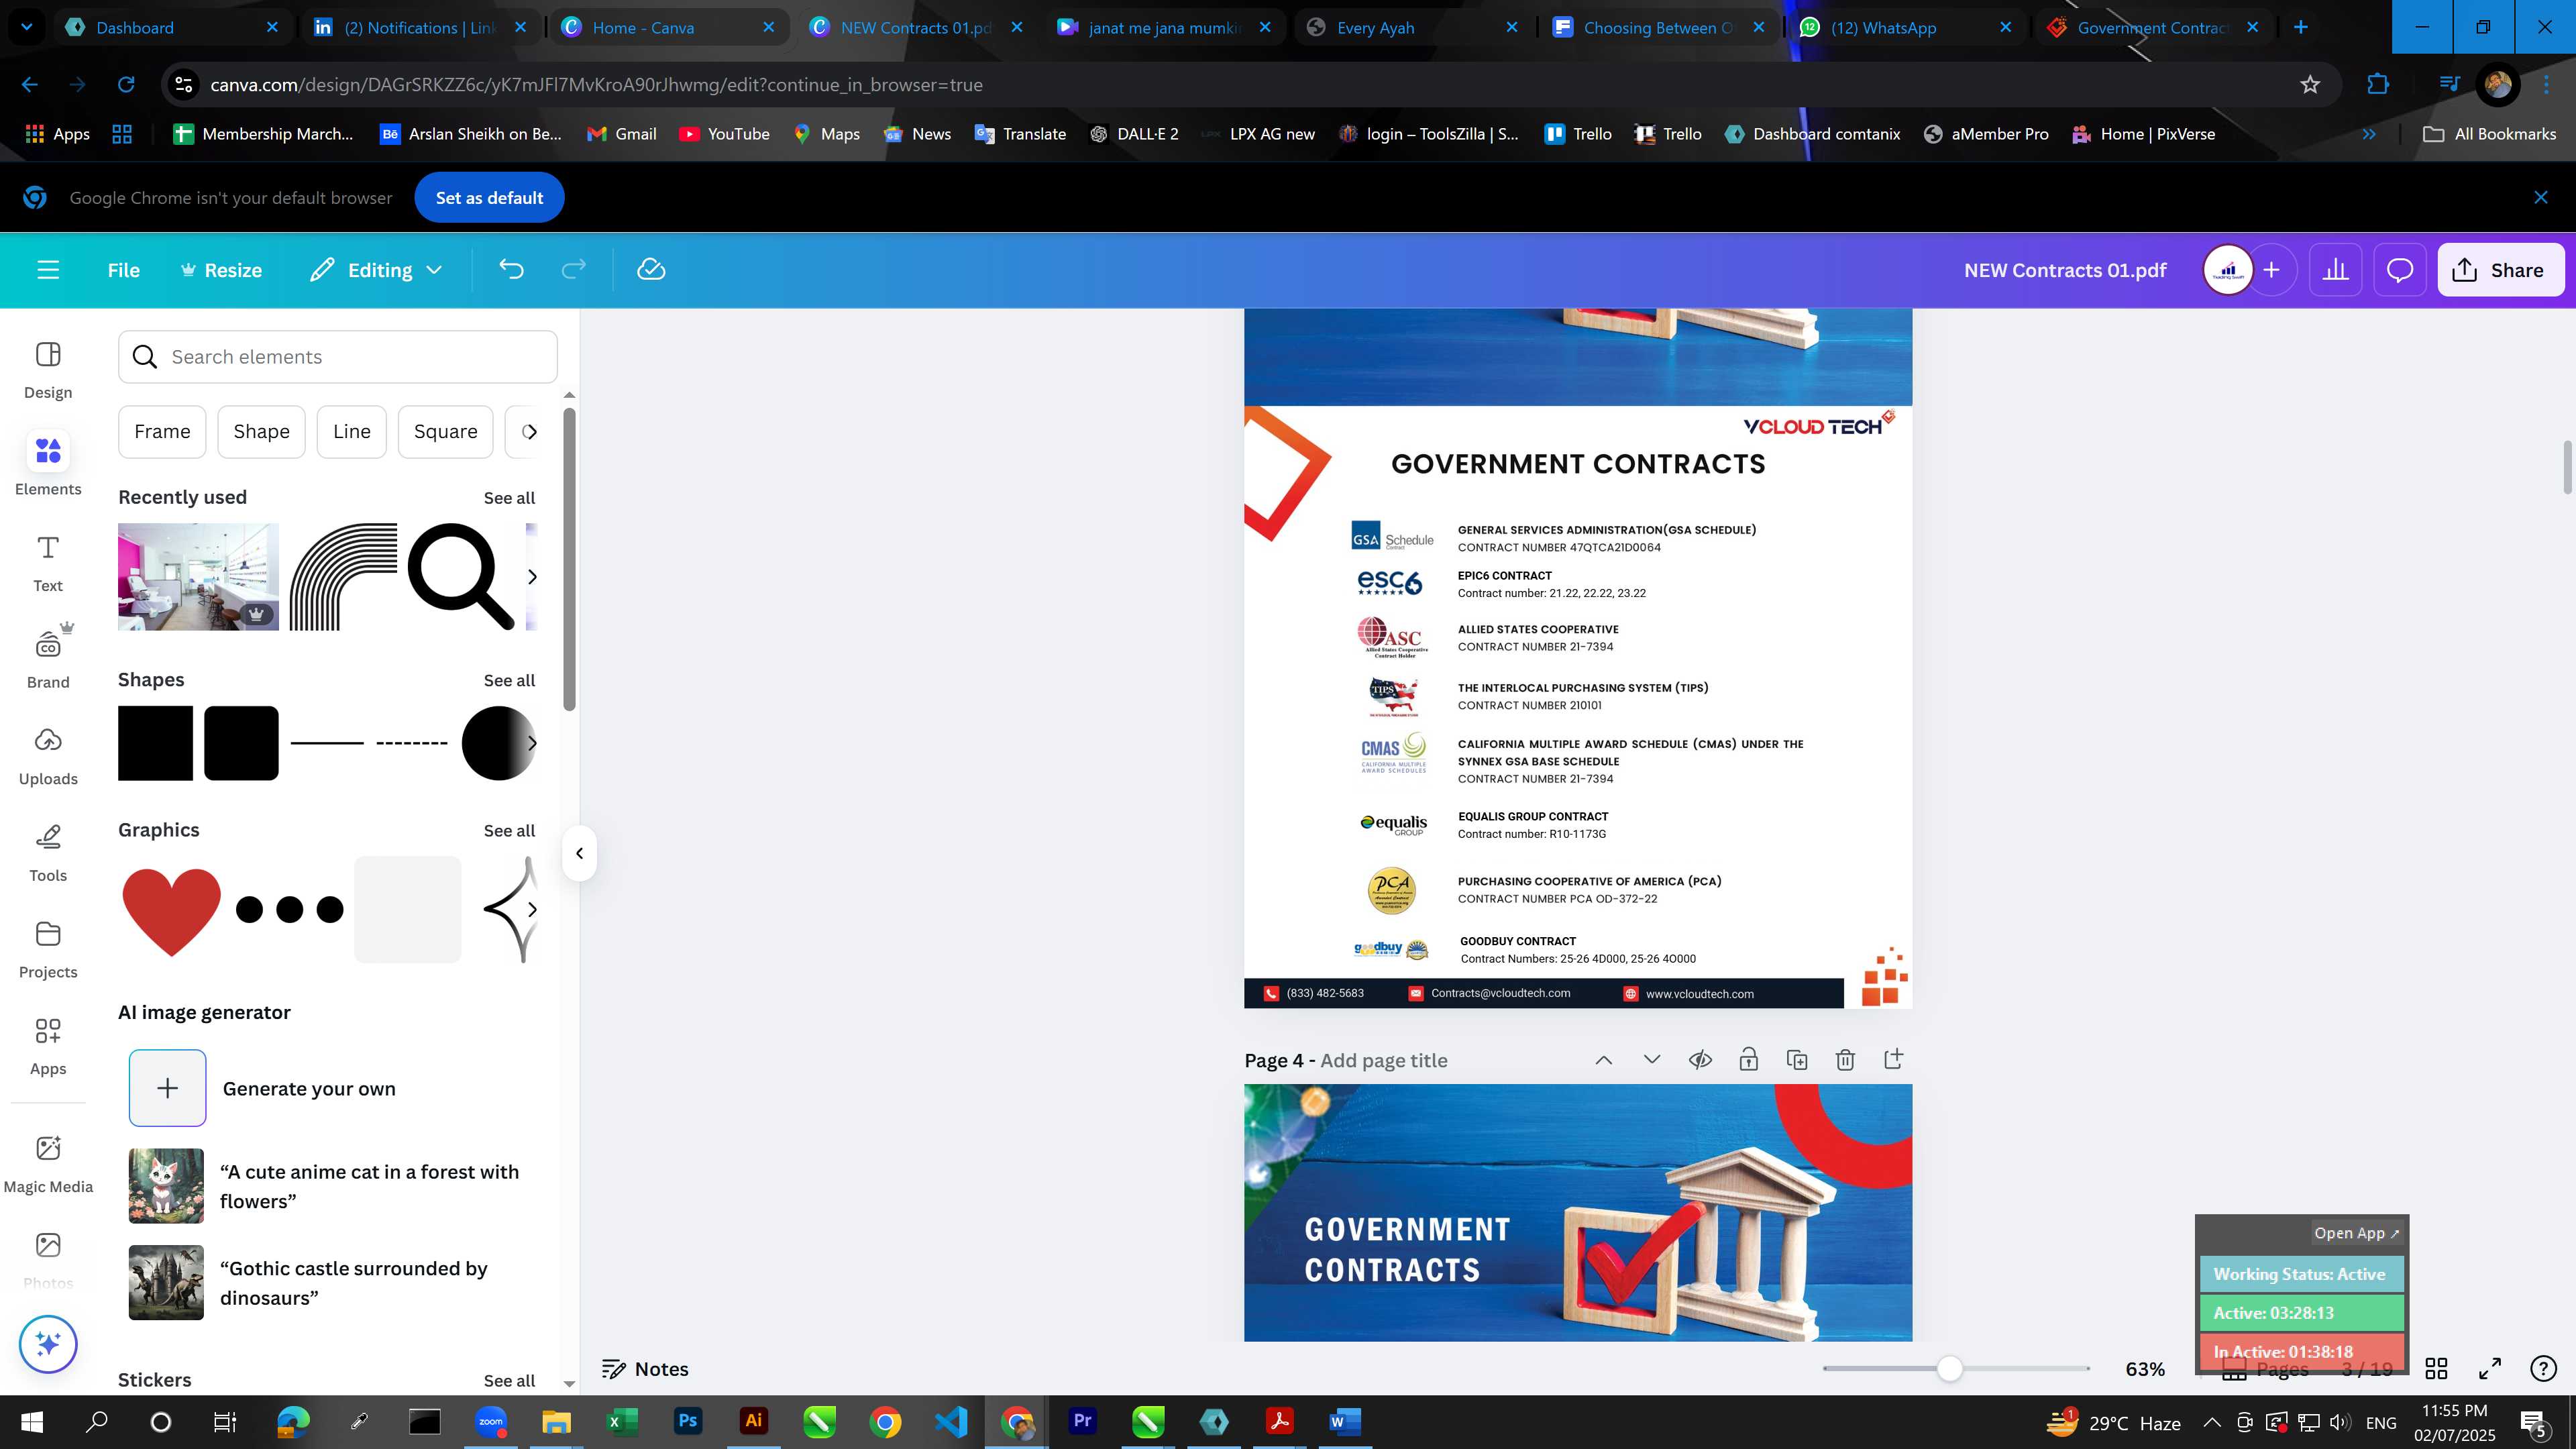The height and width of the screenshot is (1449, 2576).
Task: Click Share button
Action: (2500, 270)
